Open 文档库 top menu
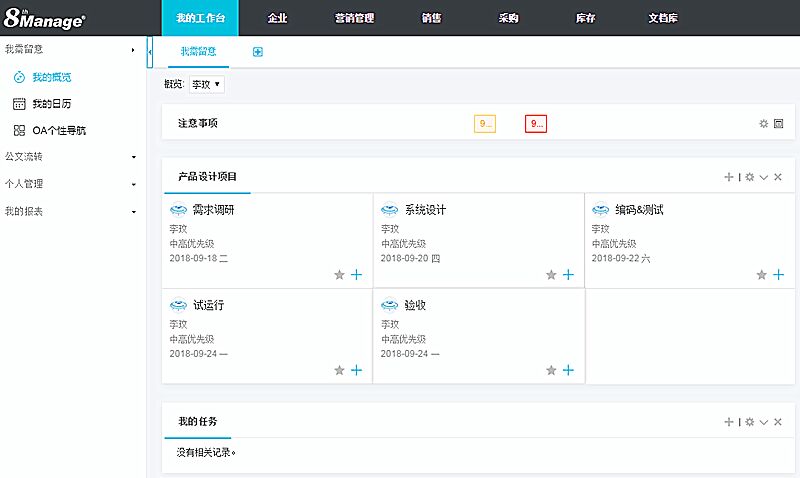 [663, 18]
